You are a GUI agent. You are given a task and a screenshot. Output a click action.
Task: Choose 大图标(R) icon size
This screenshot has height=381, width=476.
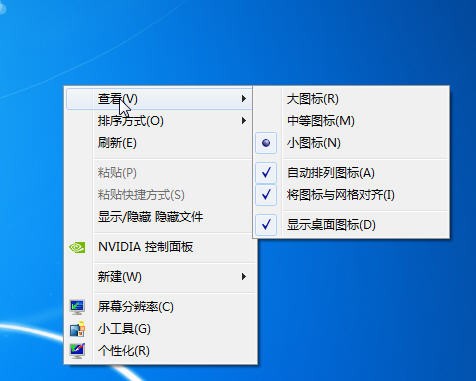[x=351, y=99]
